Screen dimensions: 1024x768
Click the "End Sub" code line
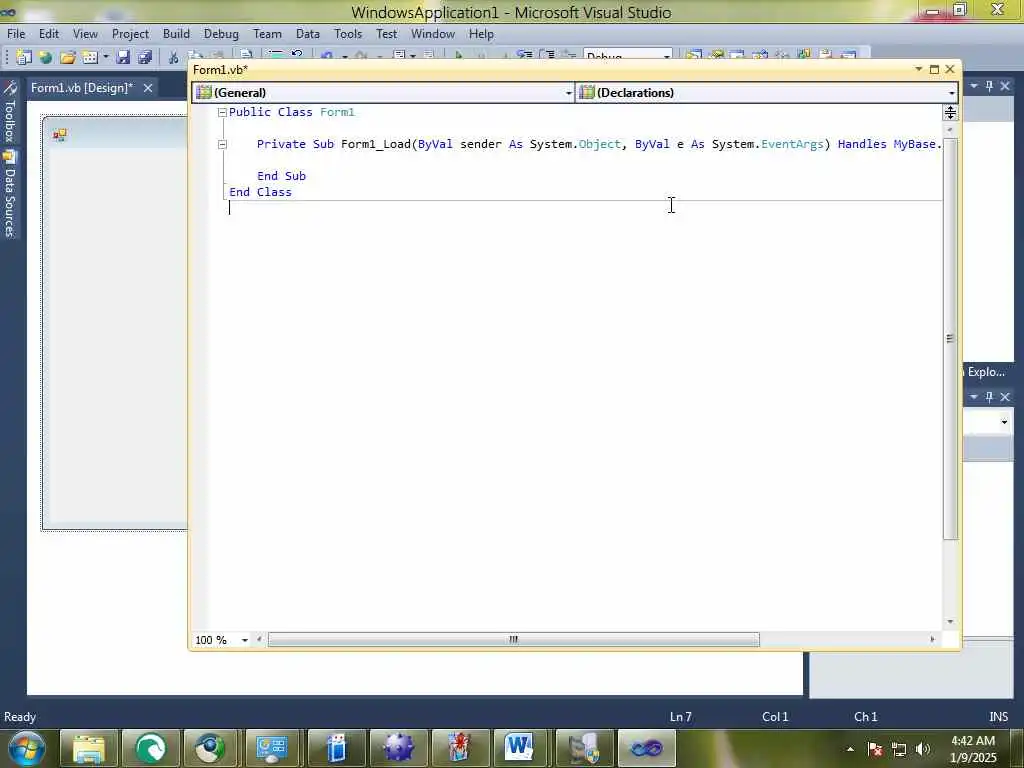click(281, 176)
